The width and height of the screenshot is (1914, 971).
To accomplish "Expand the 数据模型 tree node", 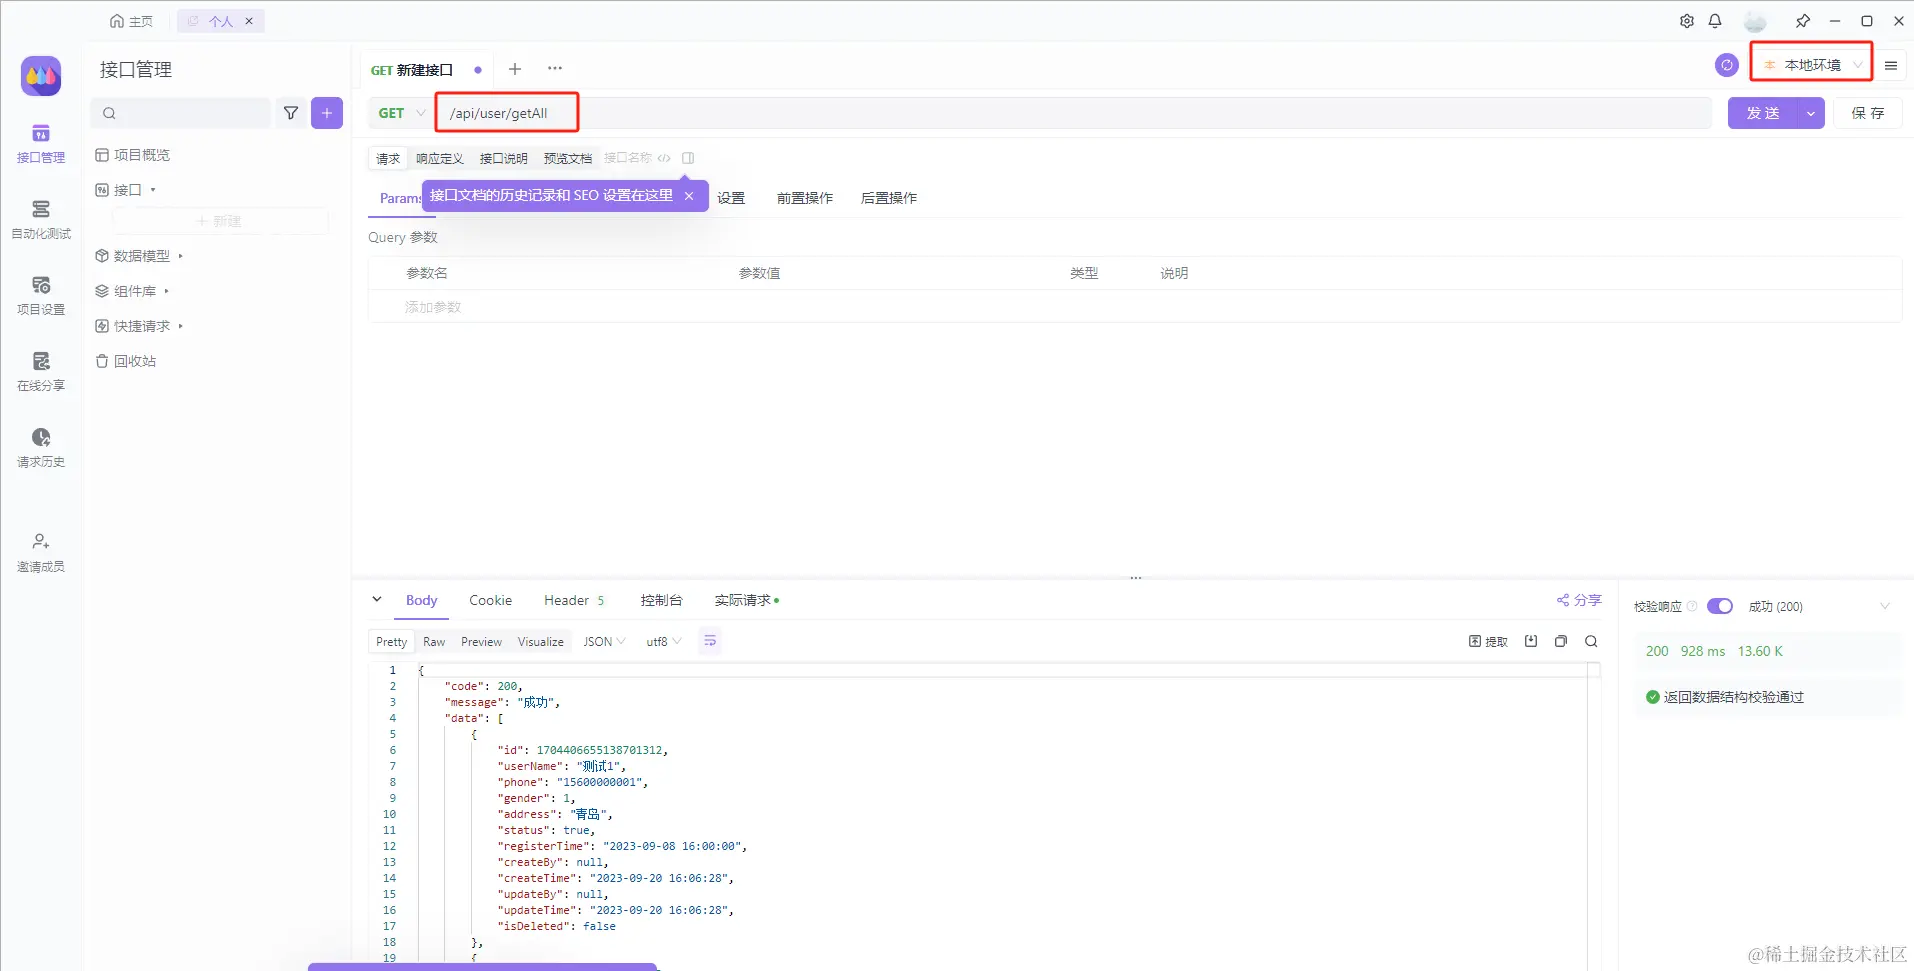I will (181, 256).
